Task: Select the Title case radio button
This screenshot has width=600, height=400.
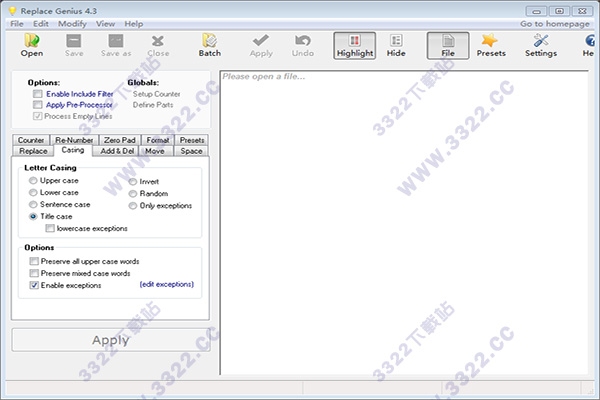Action: [x=33, y=216]
